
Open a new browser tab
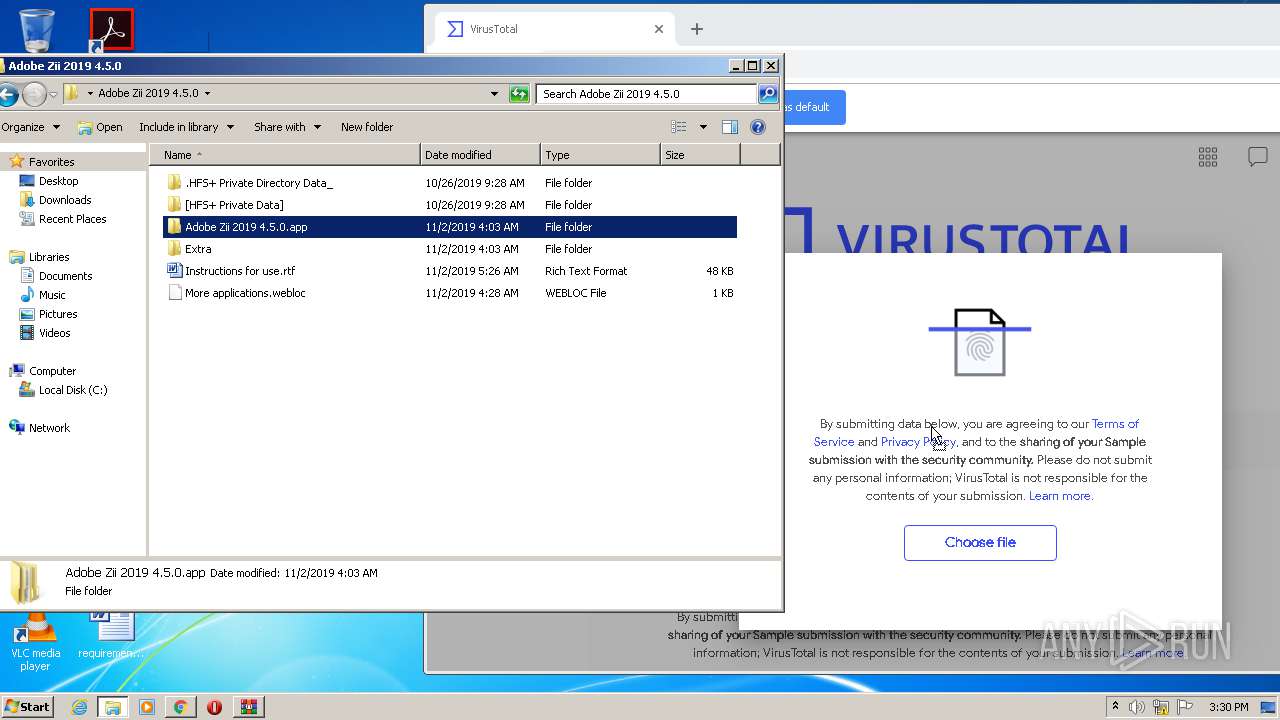click(x=697, y=29)
